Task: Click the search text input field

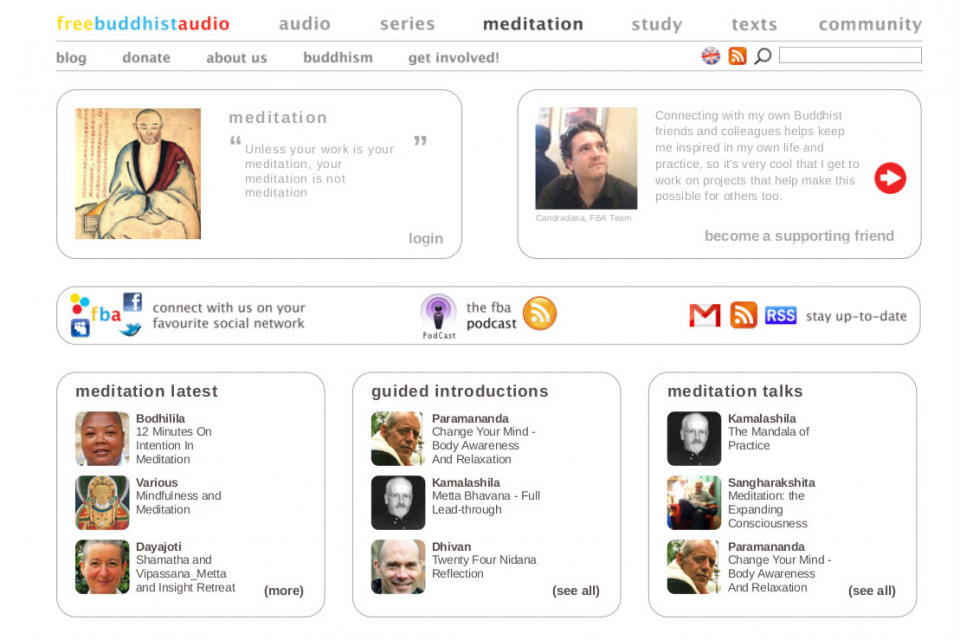Action: (850, 55)
